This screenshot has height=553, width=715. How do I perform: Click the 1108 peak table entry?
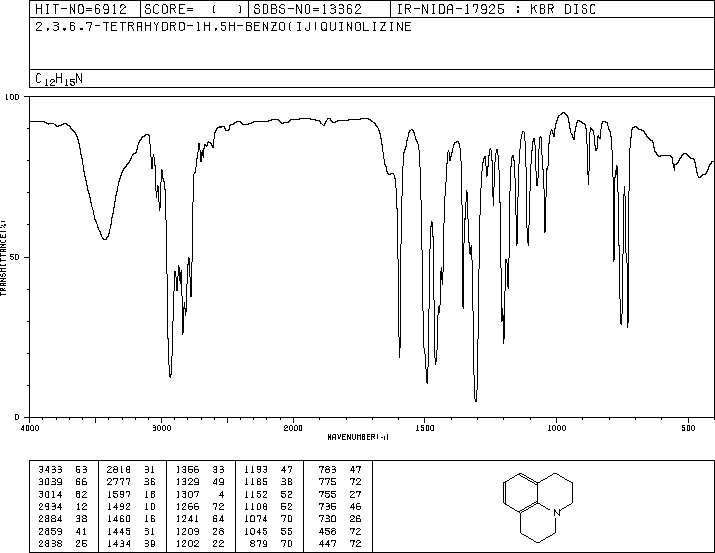[256, 506]
